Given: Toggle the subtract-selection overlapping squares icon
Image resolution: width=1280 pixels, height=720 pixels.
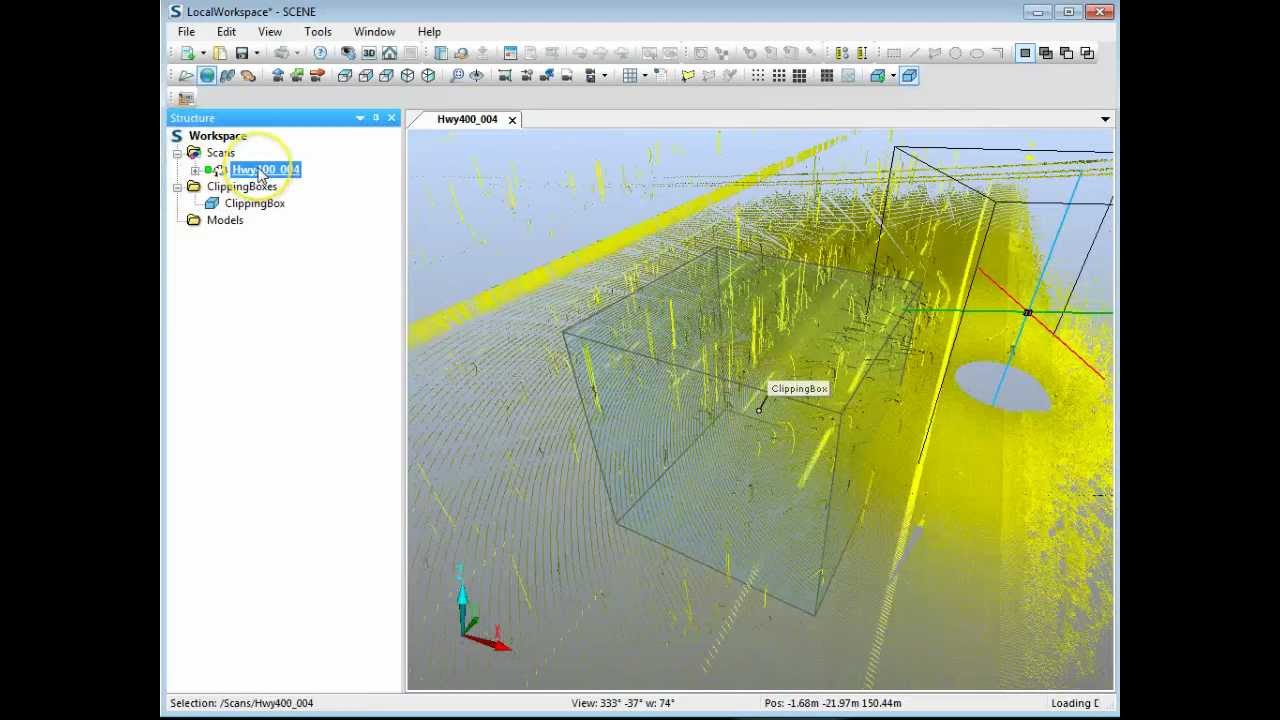Looking at the screenshot, I should pyautogui.click(x=1066, y=53).
